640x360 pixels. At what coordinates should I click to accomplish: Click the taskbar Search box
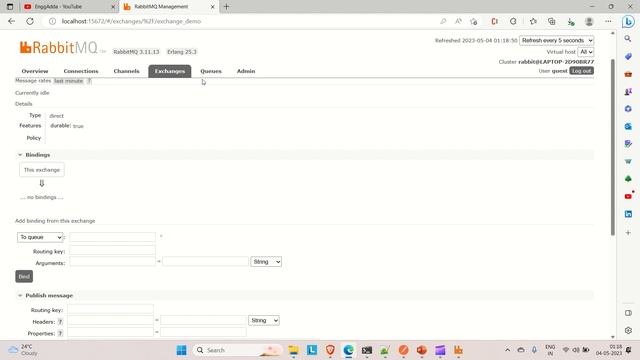(x=238, y=350)
